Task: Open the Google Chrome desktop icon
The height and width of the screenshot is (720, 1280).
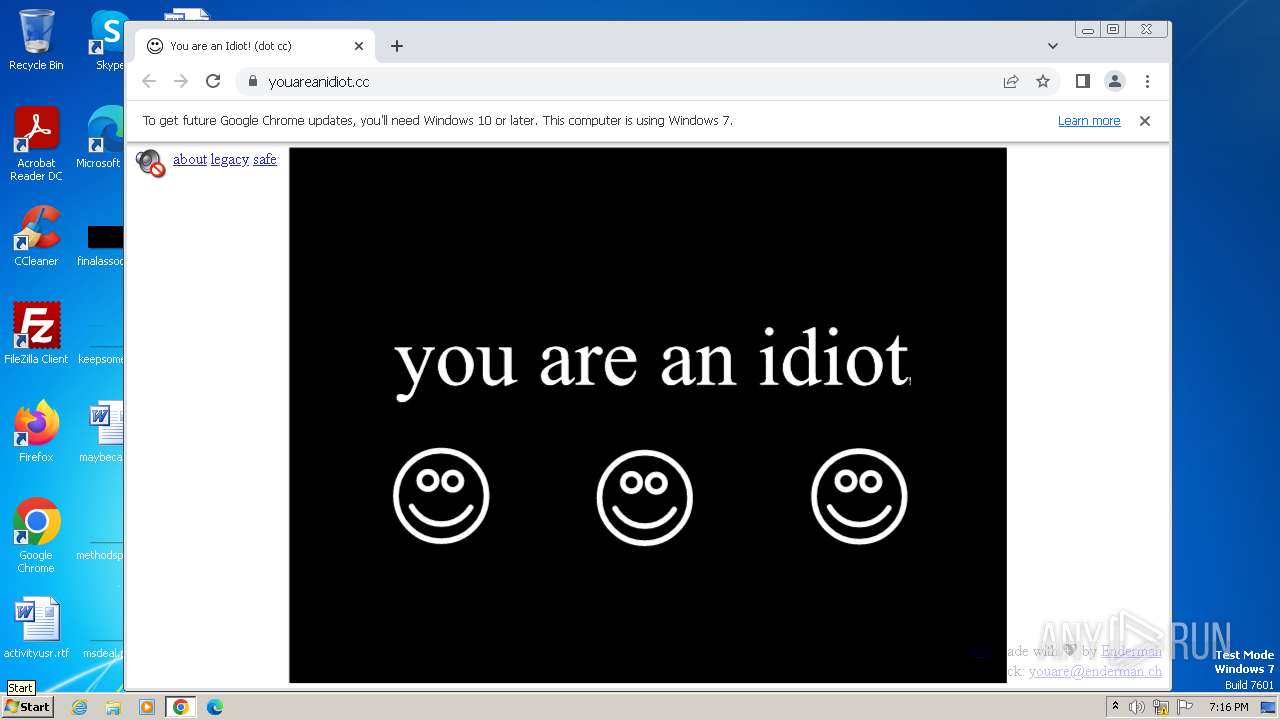Action: pos(36,535)
